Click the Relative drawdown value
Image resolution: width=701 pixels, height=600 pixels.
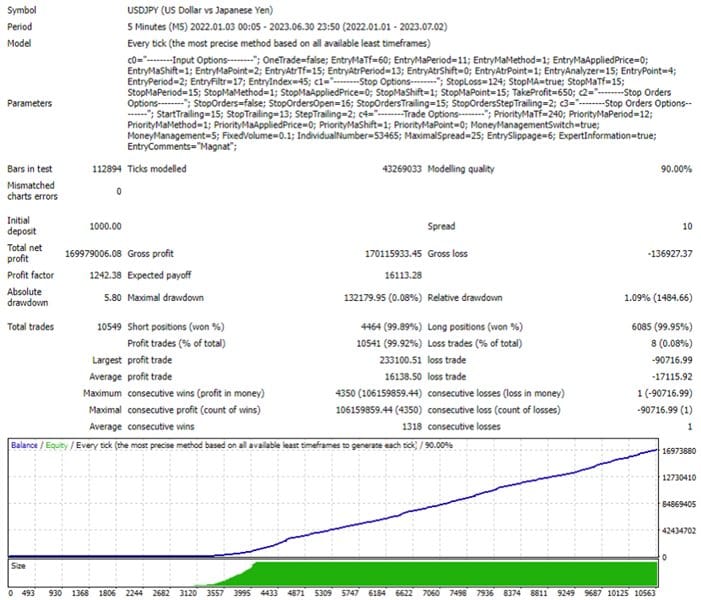tap(658, 298)
